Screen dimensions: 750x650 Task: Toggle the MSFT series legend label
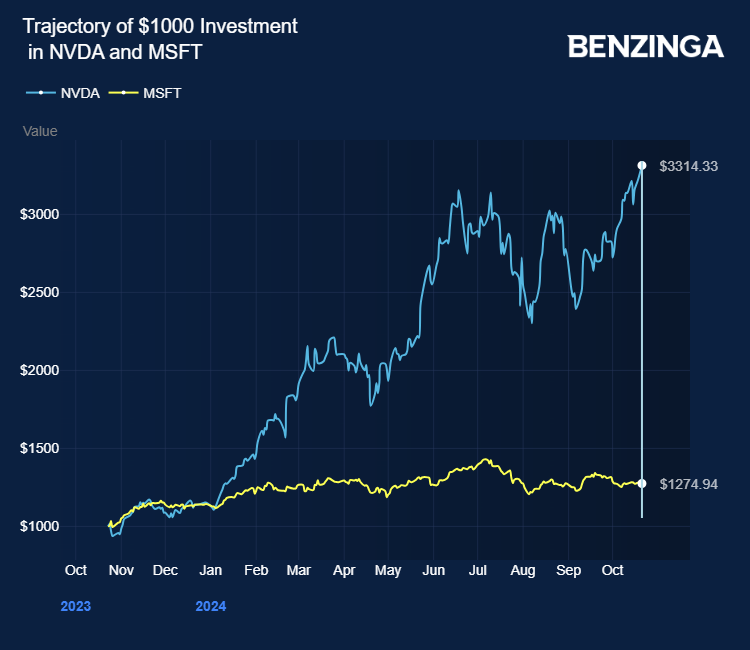point(161,93)
